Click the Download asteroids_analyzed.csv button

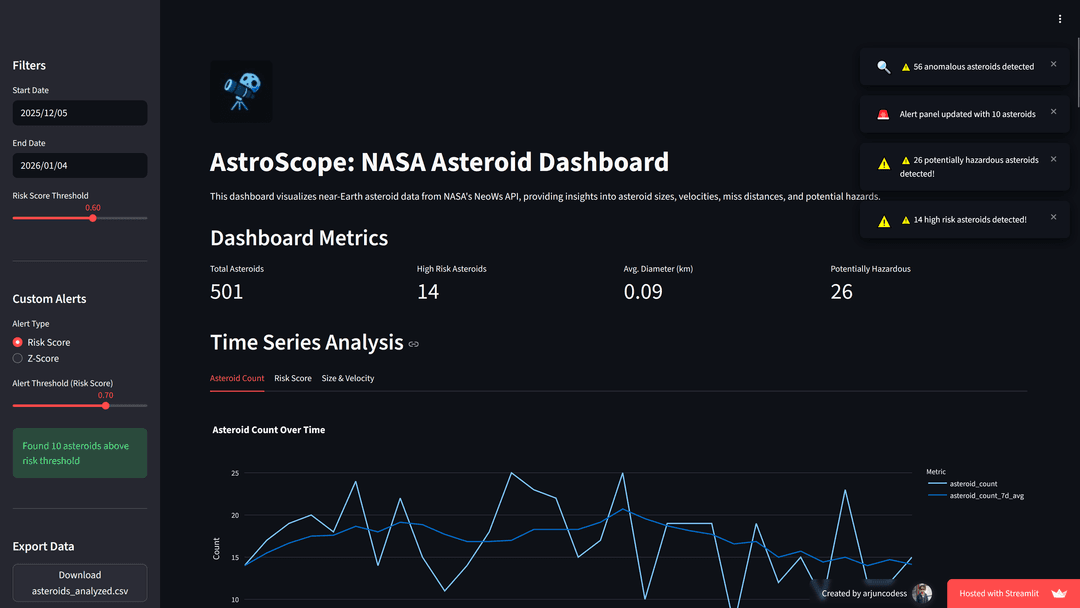79,582
